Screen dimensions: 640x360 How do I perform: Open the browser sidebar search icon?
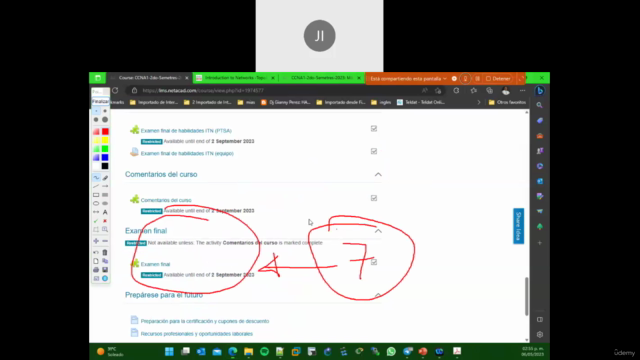pos(540,105)
